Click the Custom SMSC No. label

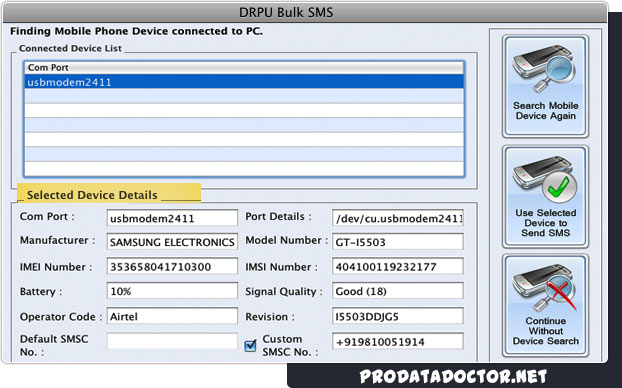pyautogui.click(x=290, y=345)
